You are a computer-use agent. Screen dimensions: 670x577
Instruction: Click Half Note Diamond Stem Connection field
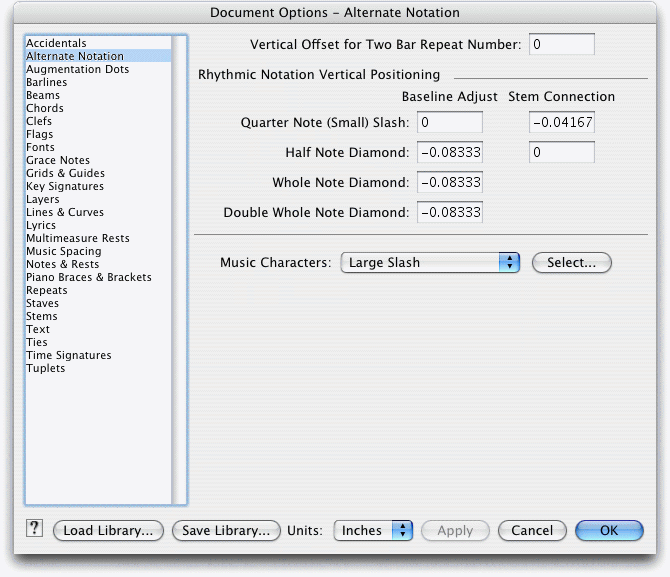(561, 152)
